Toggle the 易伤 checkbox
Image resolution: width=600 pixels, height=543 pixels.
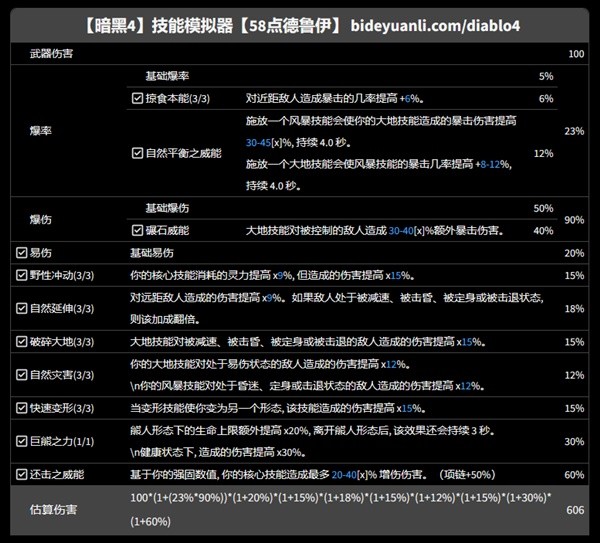click(x=21, y=253)
